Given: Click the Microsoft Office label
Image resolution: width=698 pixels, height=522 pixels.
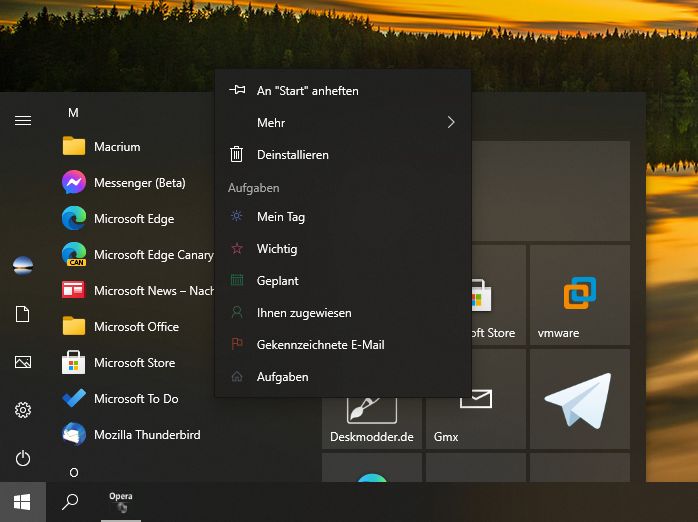Looking at the screenshot, I should click(x=137, y=327).
